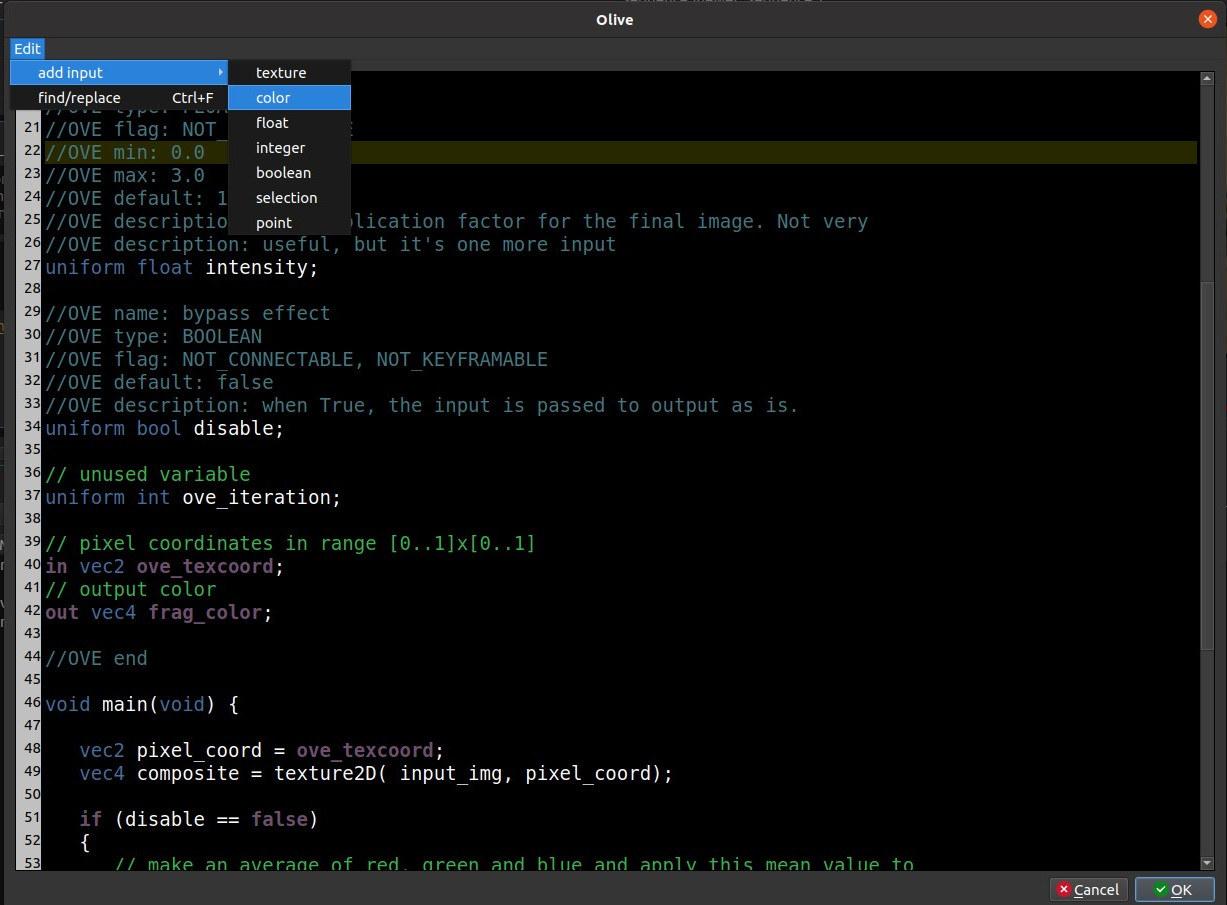Image resolution: width=1227 pixels, height=905 pixels.
Task: Expand the add input submenu
Action: point(70,72)
